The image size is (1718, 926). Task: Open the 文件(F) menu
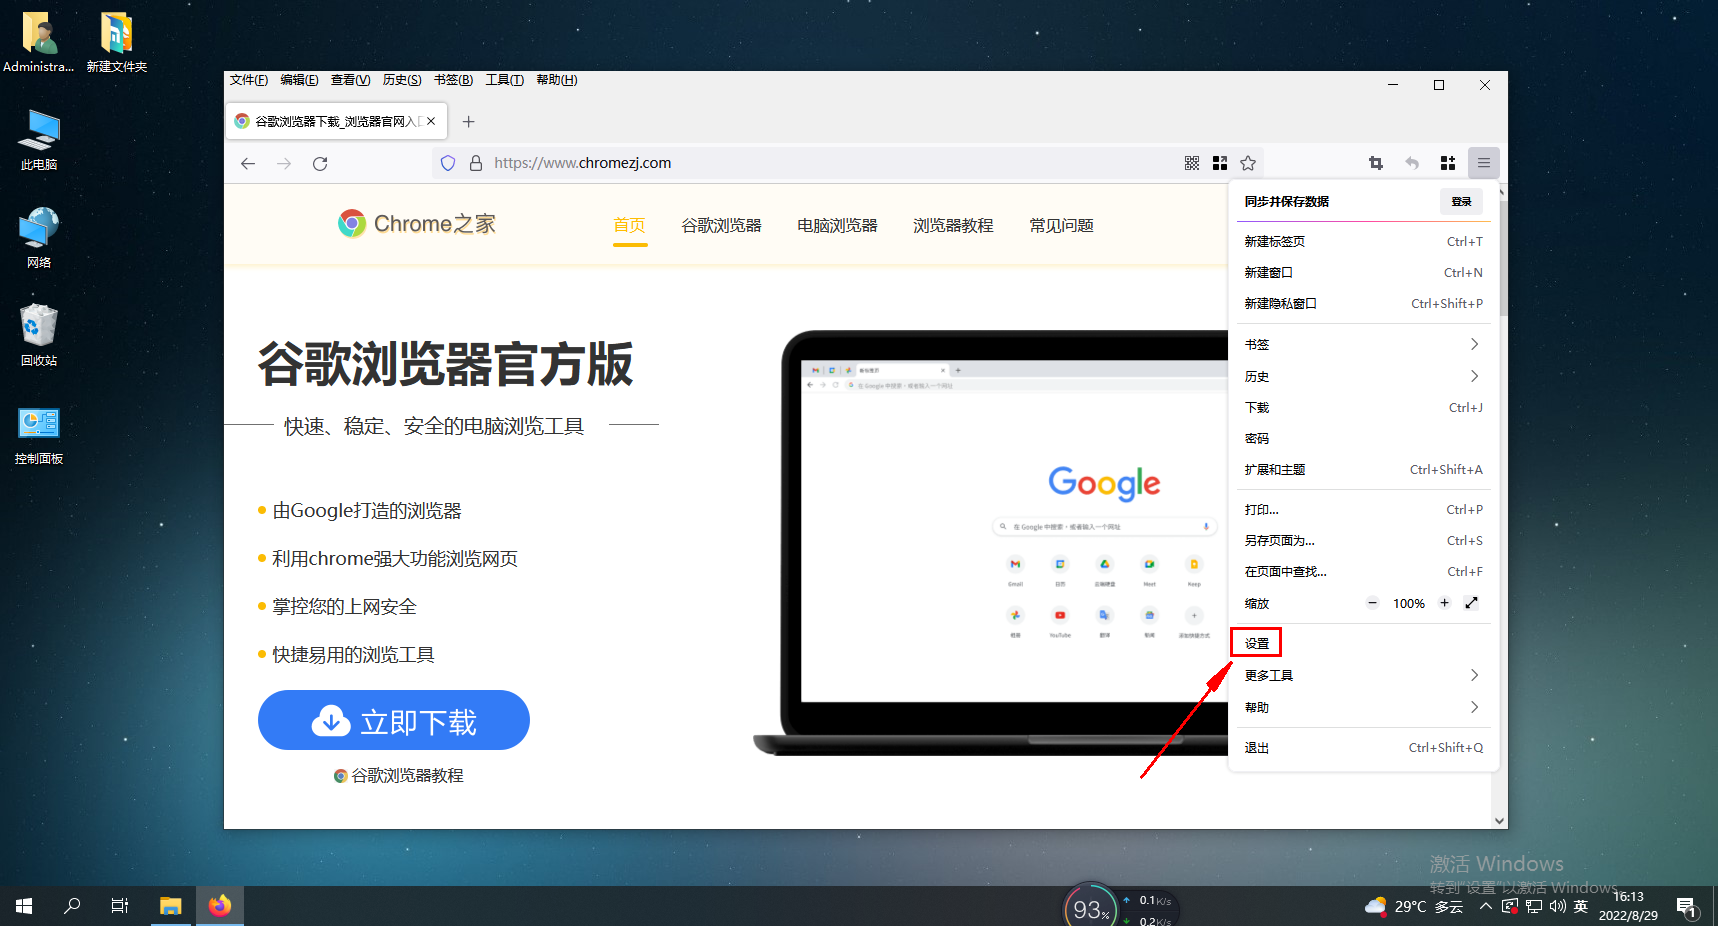click(249, 80)
